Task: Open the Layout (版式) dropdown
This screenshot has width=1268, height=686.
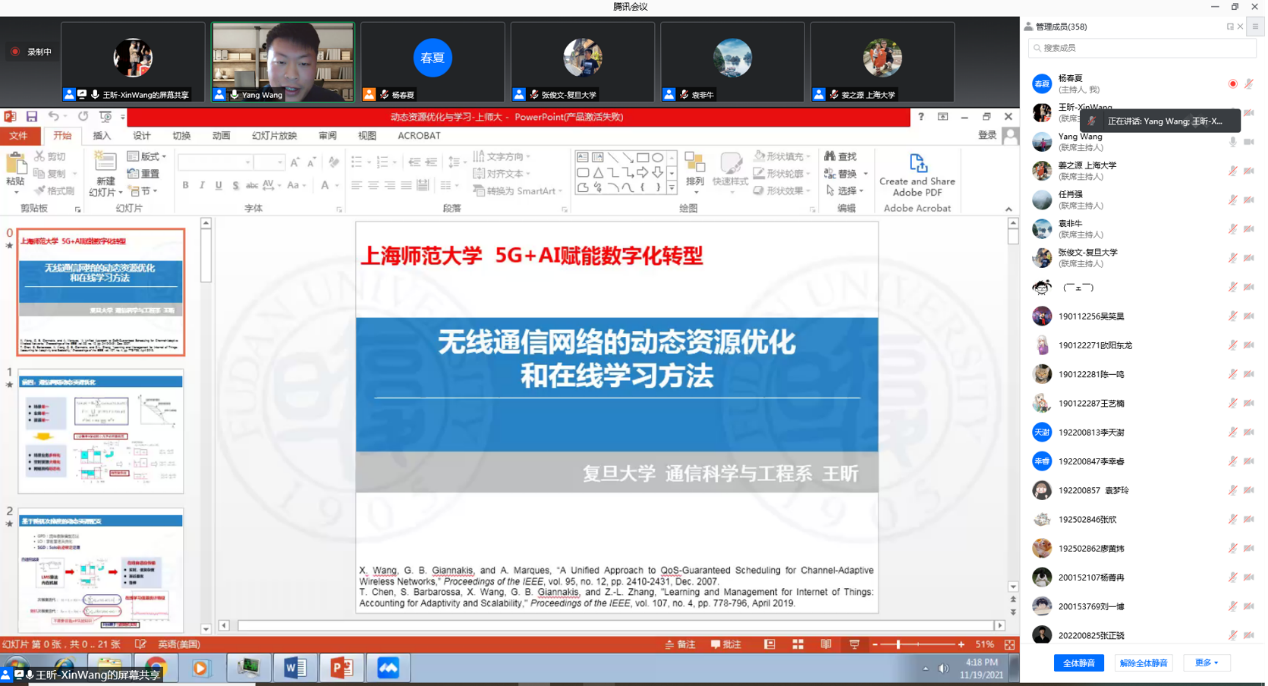Action: click(x=148, y=156)
